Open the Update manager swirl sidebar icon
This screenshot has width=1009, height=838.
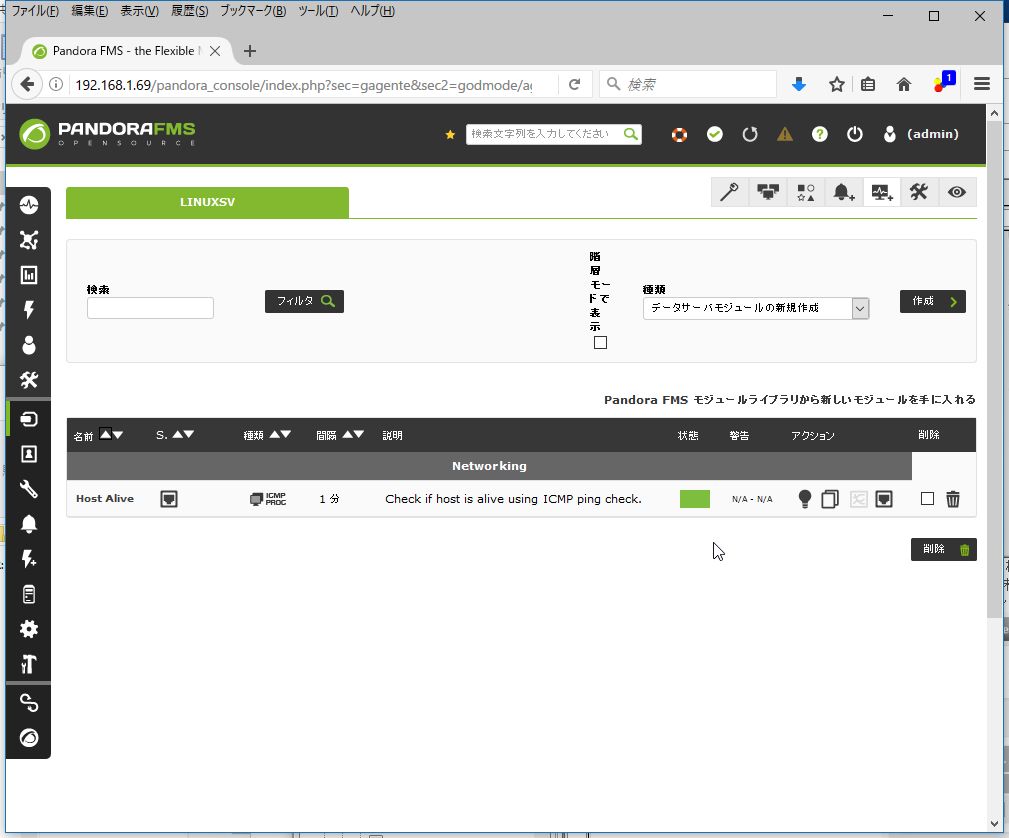tap(28, 738)
